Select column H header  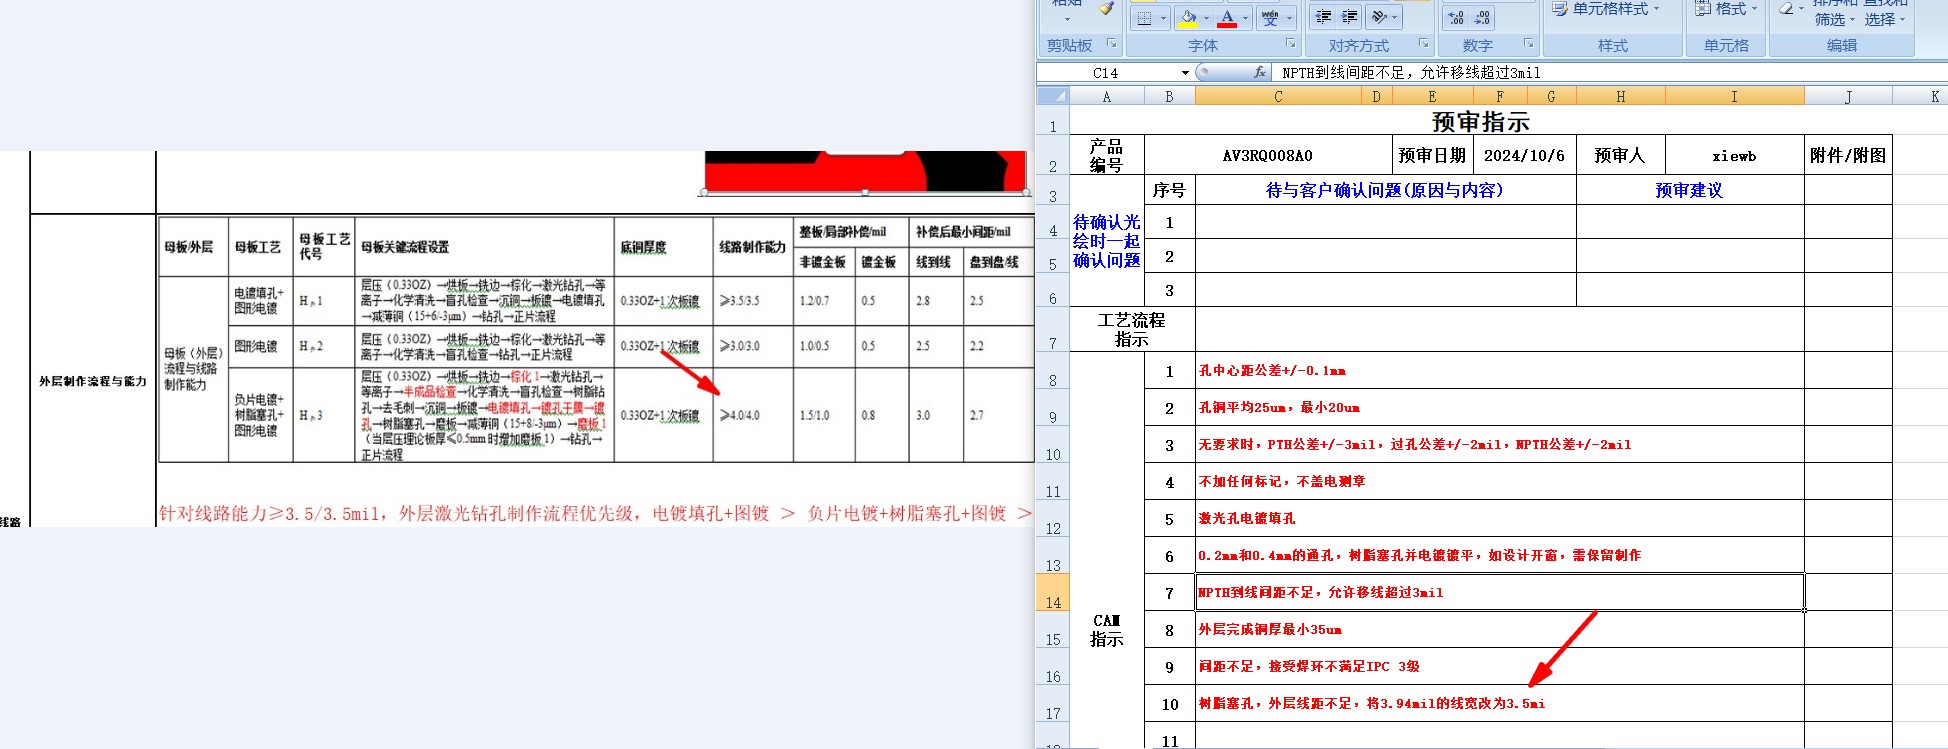pos(1620,96)
